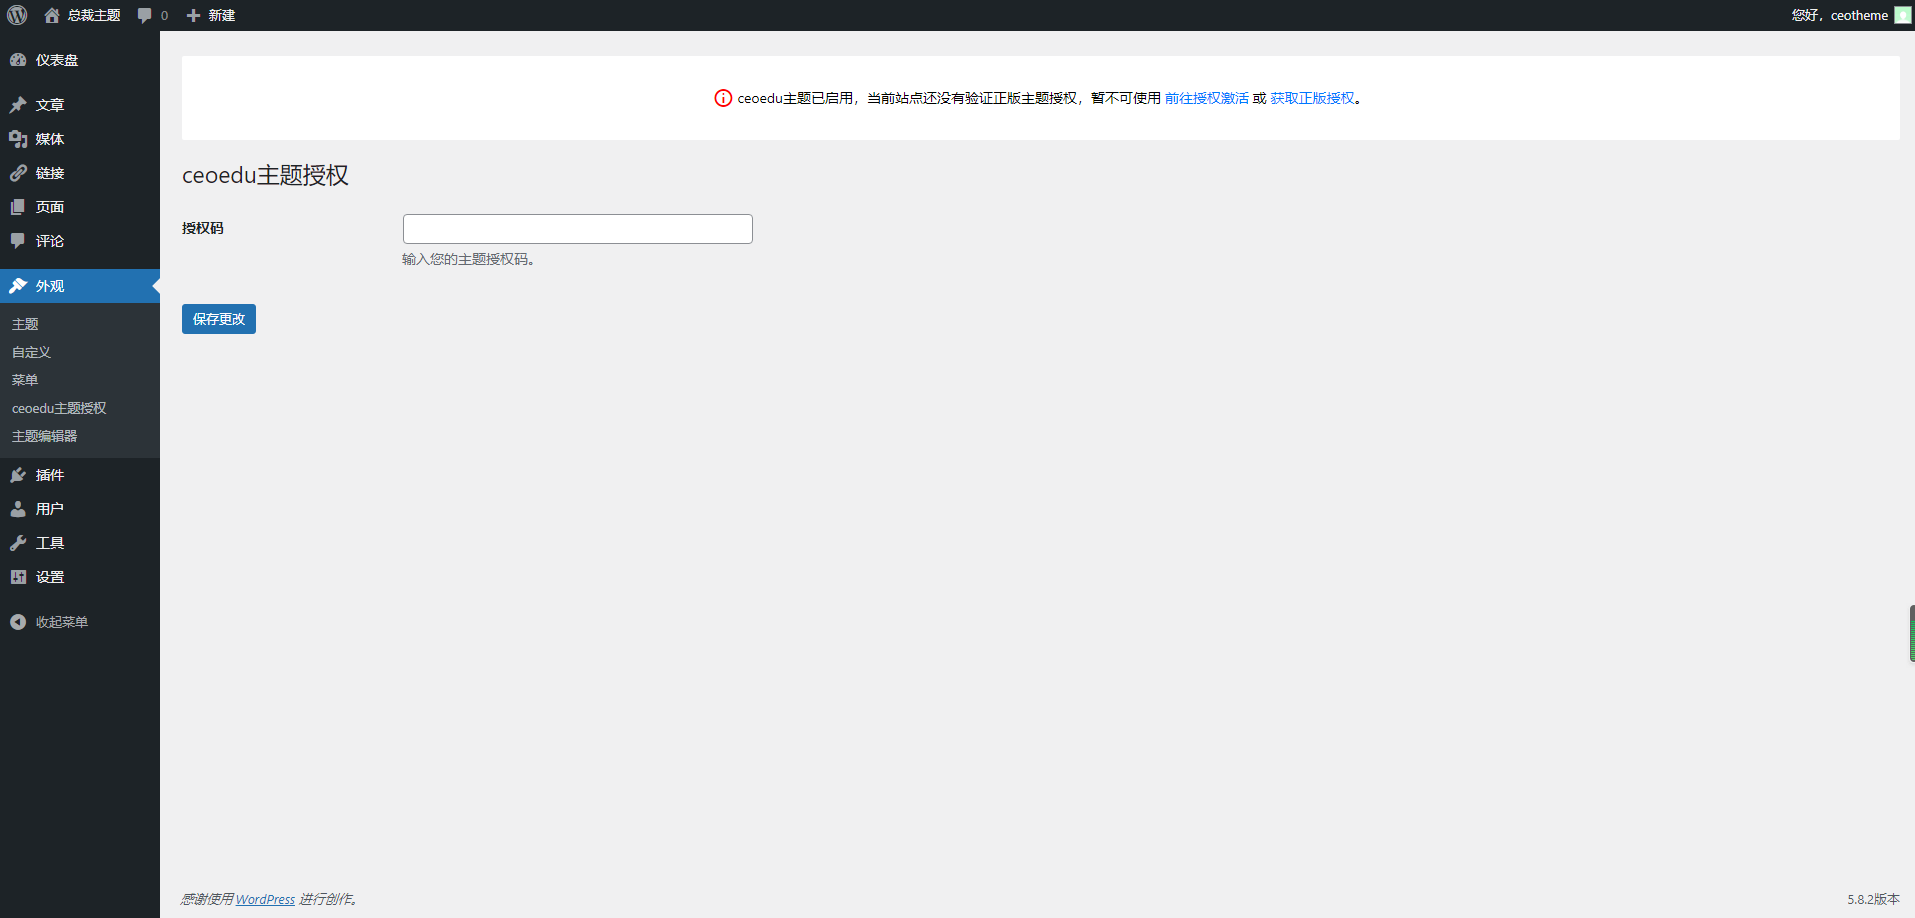The width and height of the screenshot is (1915, 918).
Task: Click the WordPress logo icon
Action: (x=17, y=15)
